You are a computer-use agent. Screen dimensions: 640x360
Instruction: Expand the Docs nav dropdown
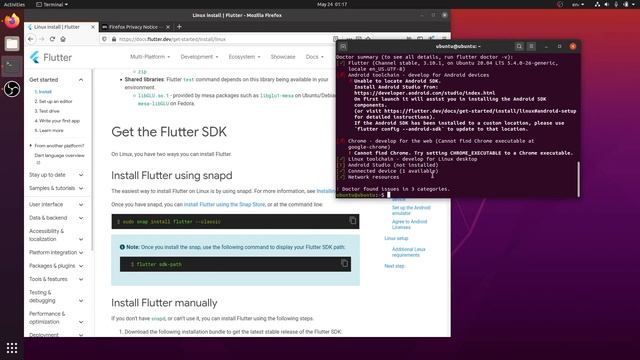[x=314, y=57]
